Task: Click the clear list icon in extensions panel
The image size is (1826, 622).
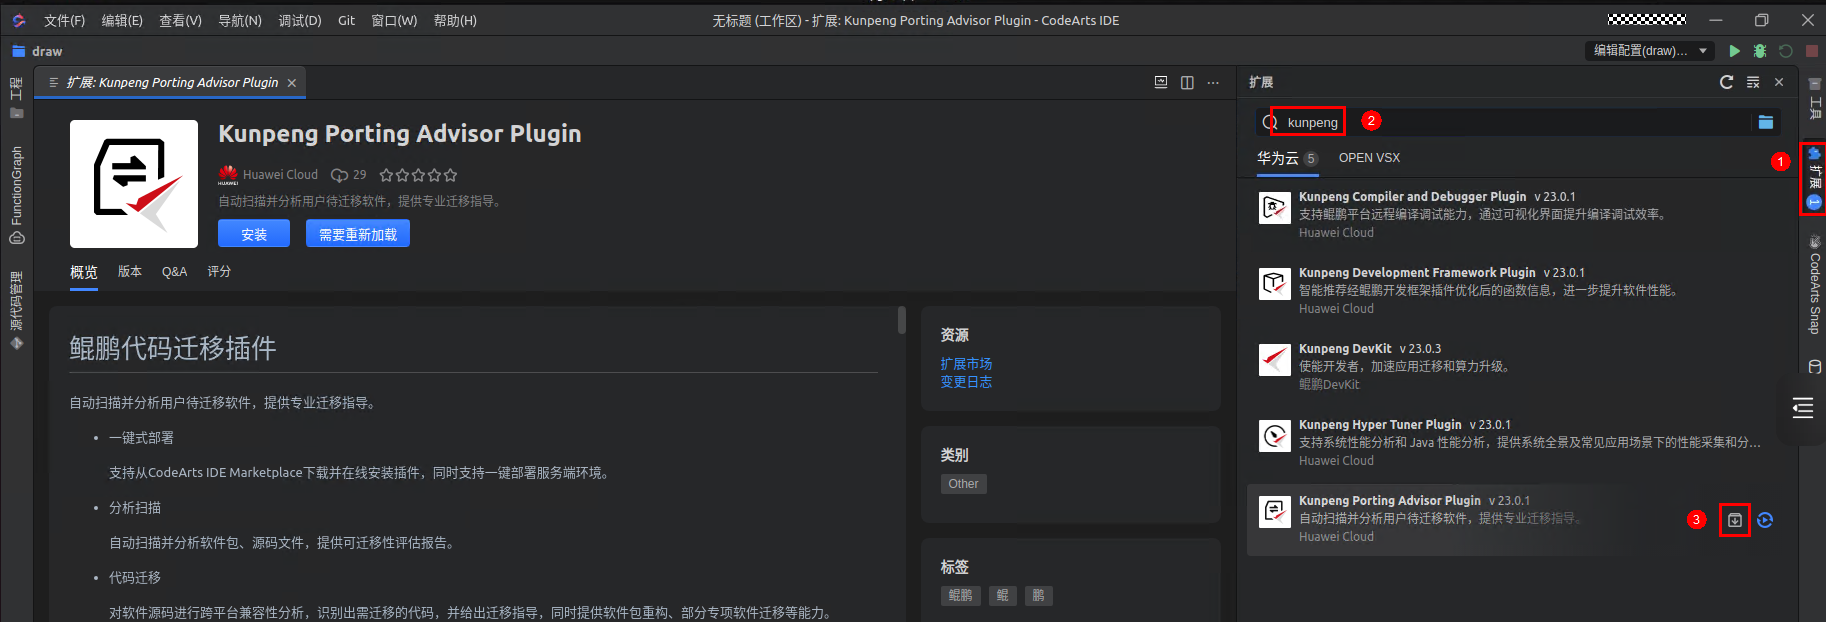Action: [1753, 82]
